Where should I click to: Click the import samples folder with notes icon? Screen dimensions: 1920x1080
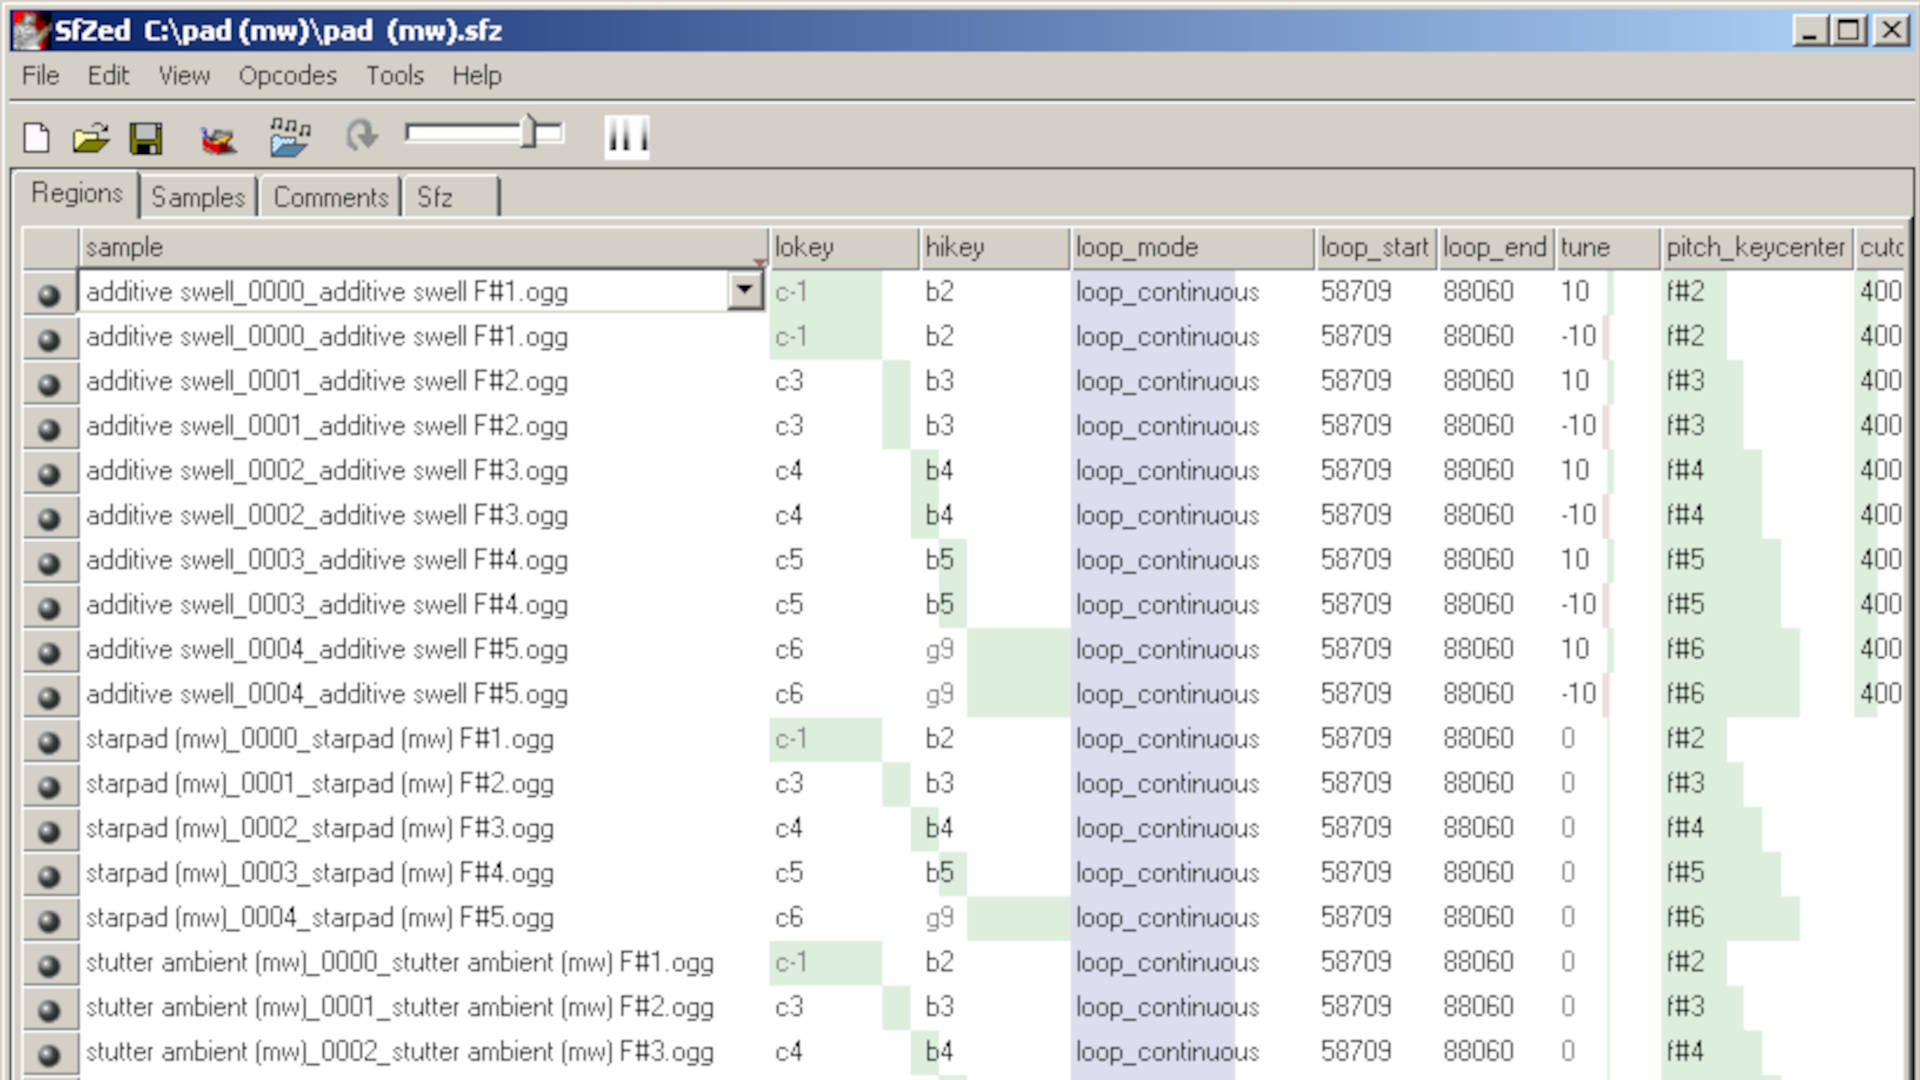click(290, 137)
